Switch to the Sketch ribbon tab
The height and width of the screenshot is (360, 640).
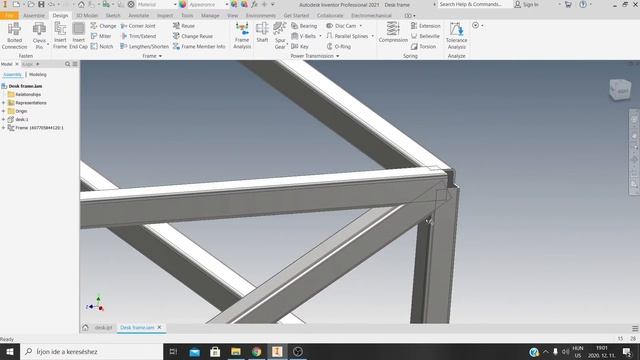(113, 16)
